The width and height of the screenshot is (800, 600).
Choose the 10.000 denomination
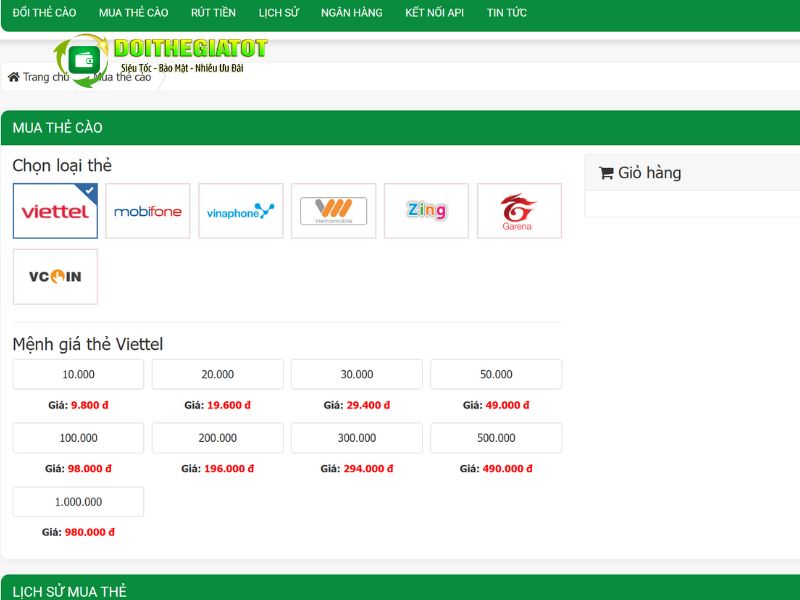[x=79, y=374]
